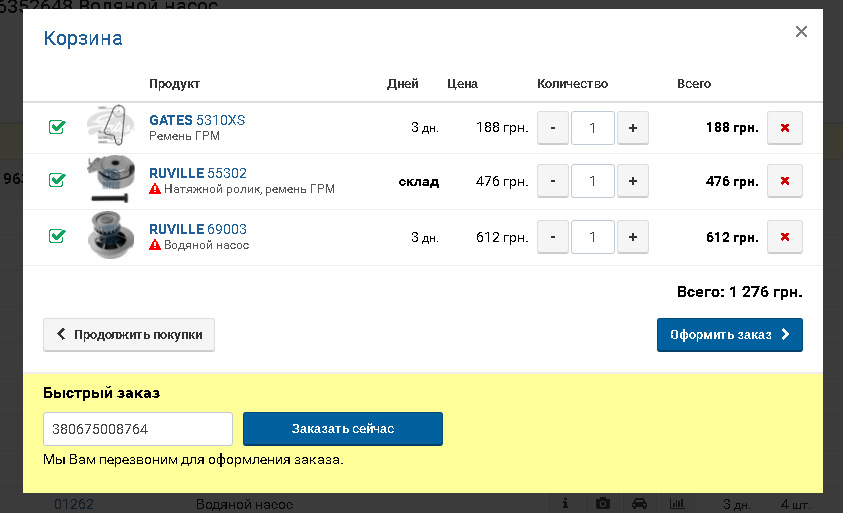Image resolution: width=843 pixels, height=513 pixels.
Task: Click warning icon beside Натяжной ролик
Action: coord(155,189)
